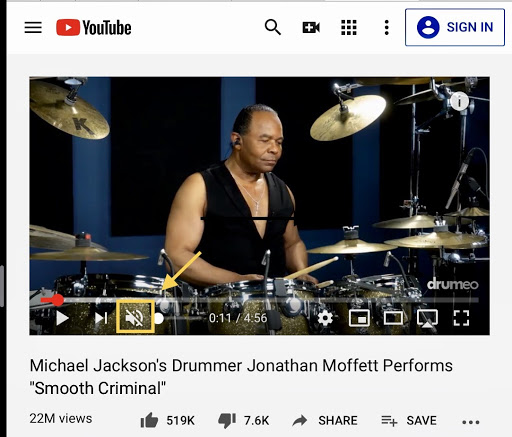Click the YouTube logo
The image size is (512, 437).
coord(94,27)
